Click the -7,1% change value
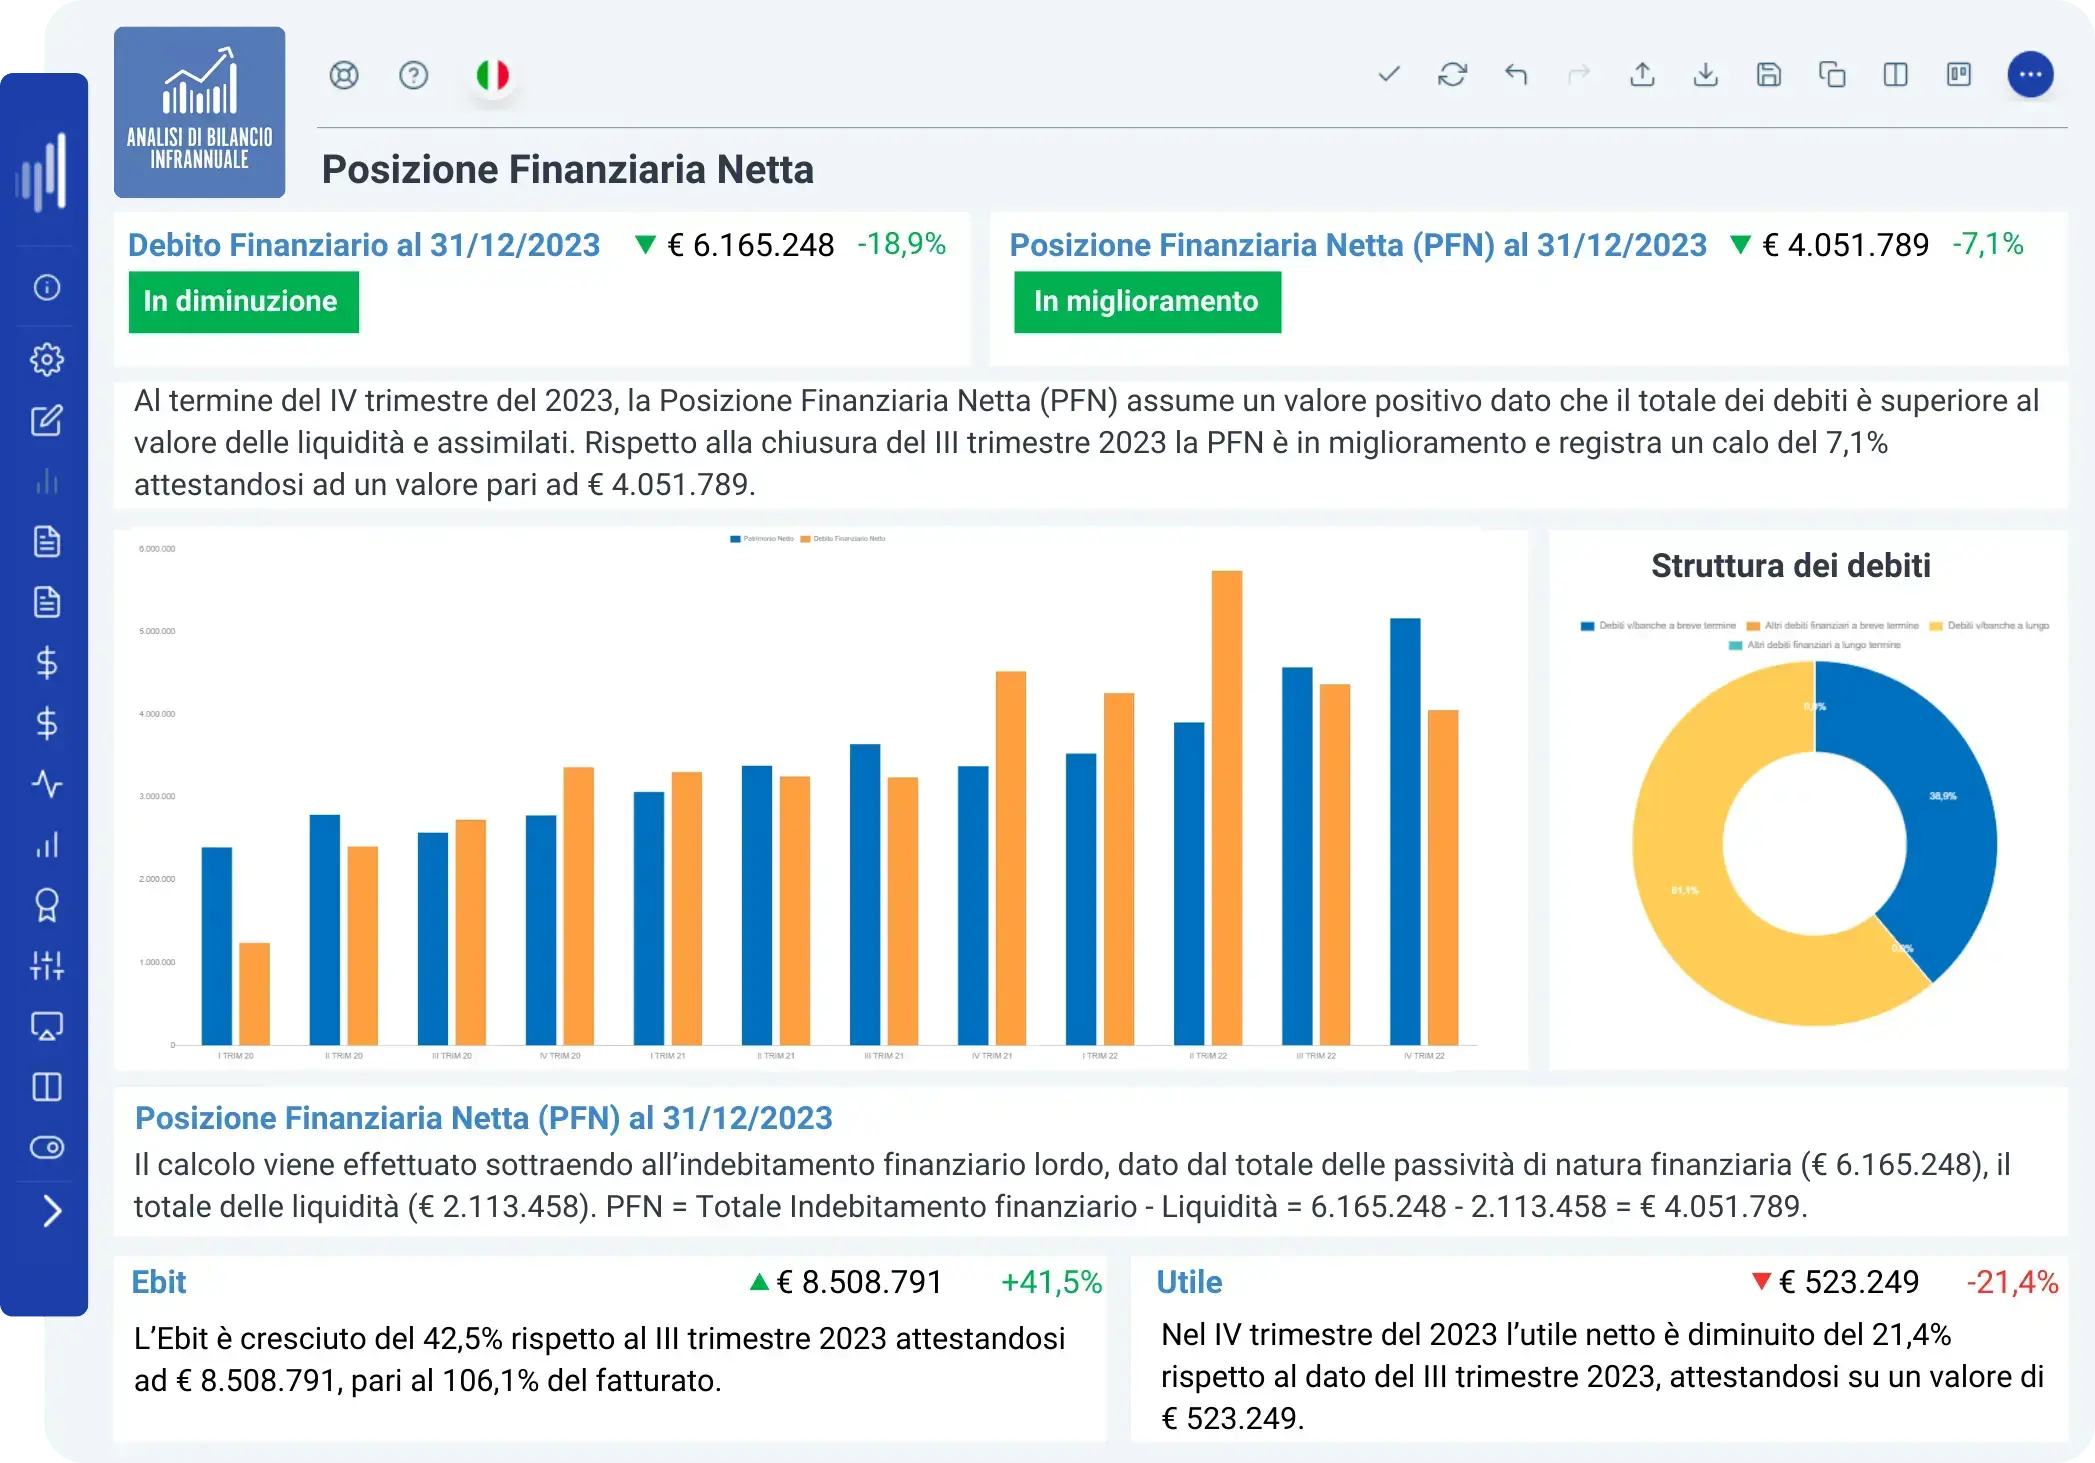This screenshot has width=2095, height=1463. point(1988,244)
